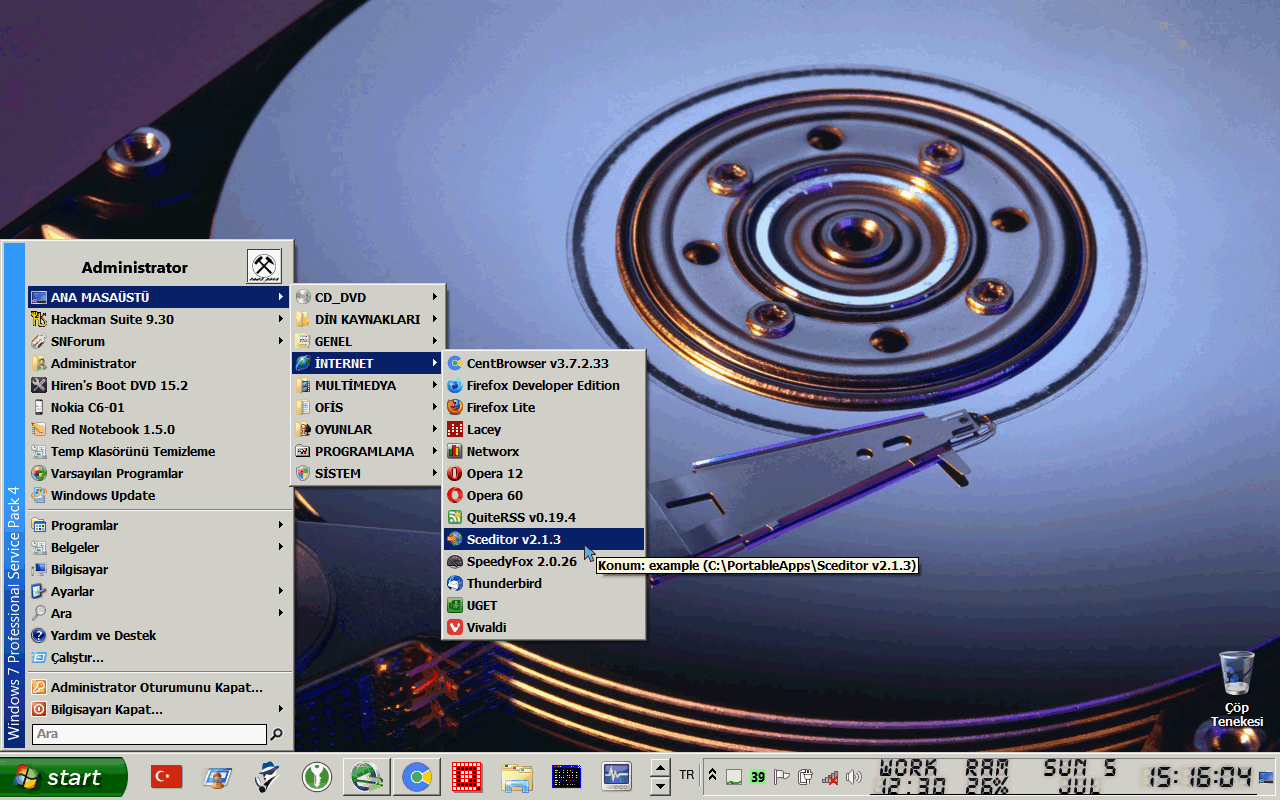The image size is (1280, 800).
Task: Expand the MULTİMEDYA submenu
Action: tap(368, 385)
